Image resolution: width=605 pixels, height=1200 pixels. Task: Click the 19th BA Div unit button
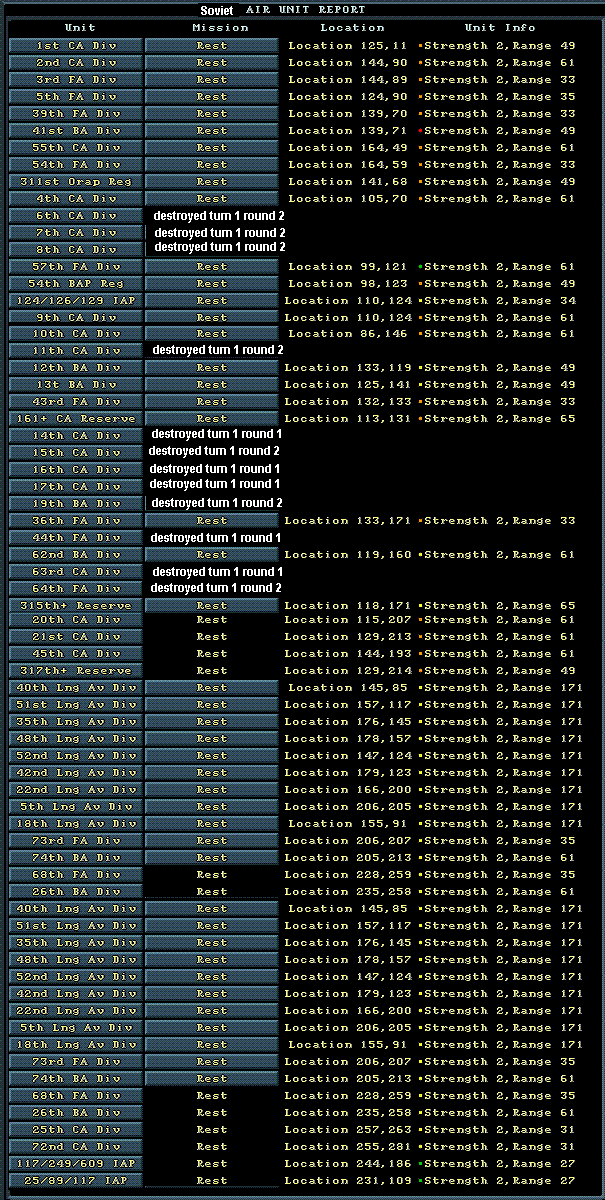76,504
